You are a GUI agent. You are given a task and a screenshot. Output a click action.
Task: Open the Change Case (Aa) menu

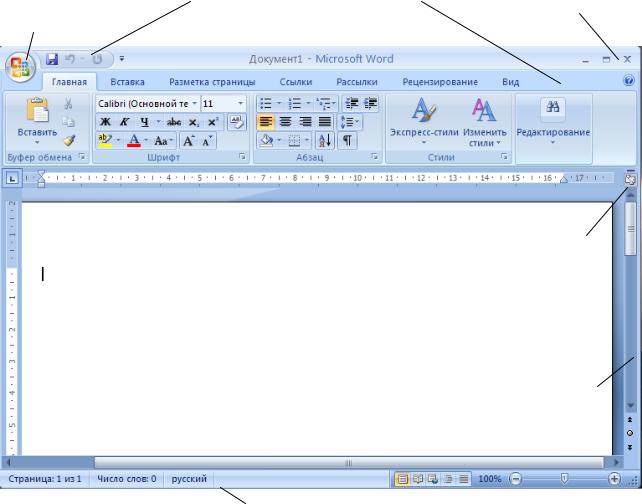pos(163,141)
